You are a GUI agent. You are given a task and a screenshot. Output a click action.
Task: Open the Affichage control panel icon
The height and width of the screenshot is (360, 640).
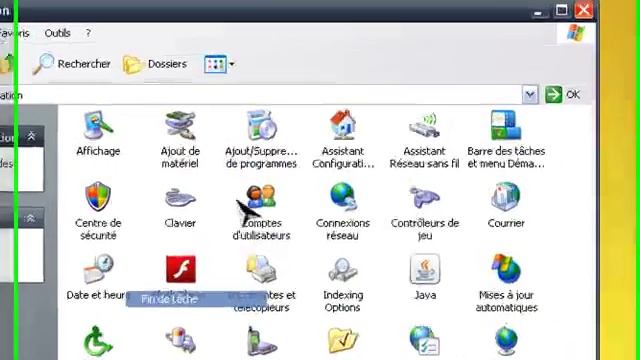click(98, 126)
